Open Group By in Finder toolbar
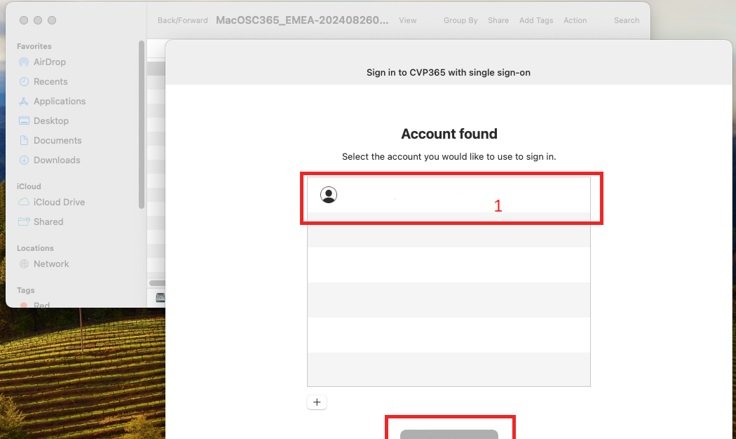 tap(460, 21)
